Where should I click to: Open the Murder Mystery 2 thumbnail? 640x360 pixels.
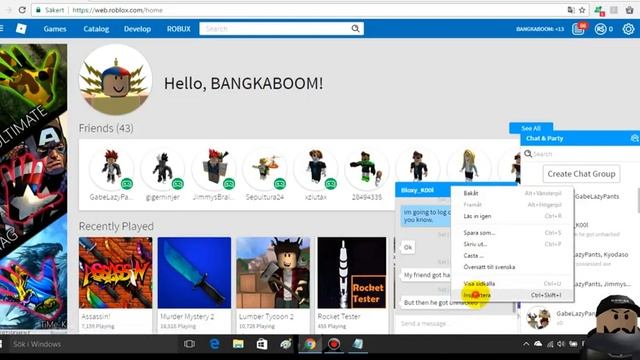[x=194, y=273]
